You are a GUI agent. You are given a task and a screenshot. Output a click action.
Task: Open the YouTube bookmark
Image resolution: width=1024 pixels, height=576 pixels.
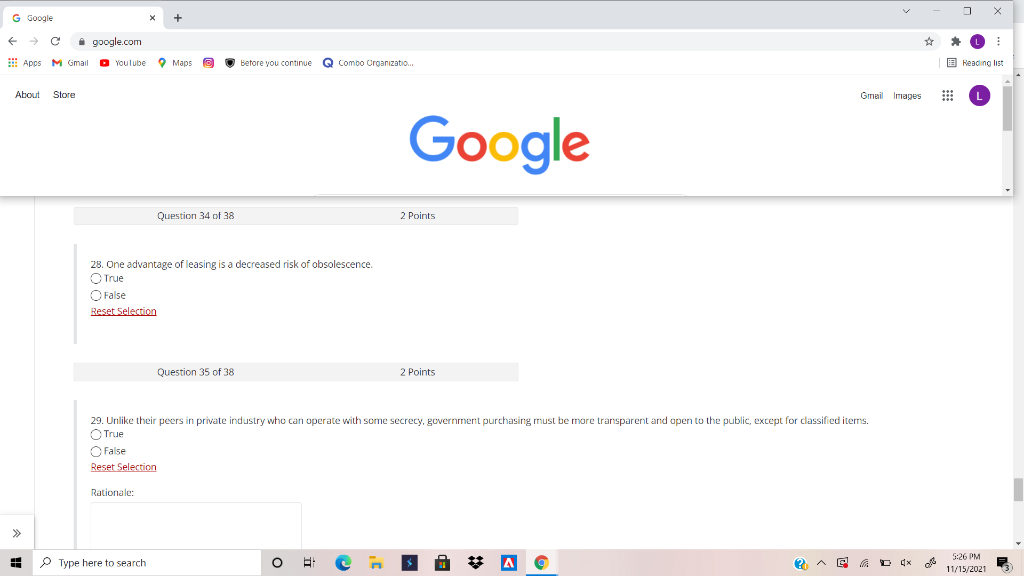(x=120, y=62)
